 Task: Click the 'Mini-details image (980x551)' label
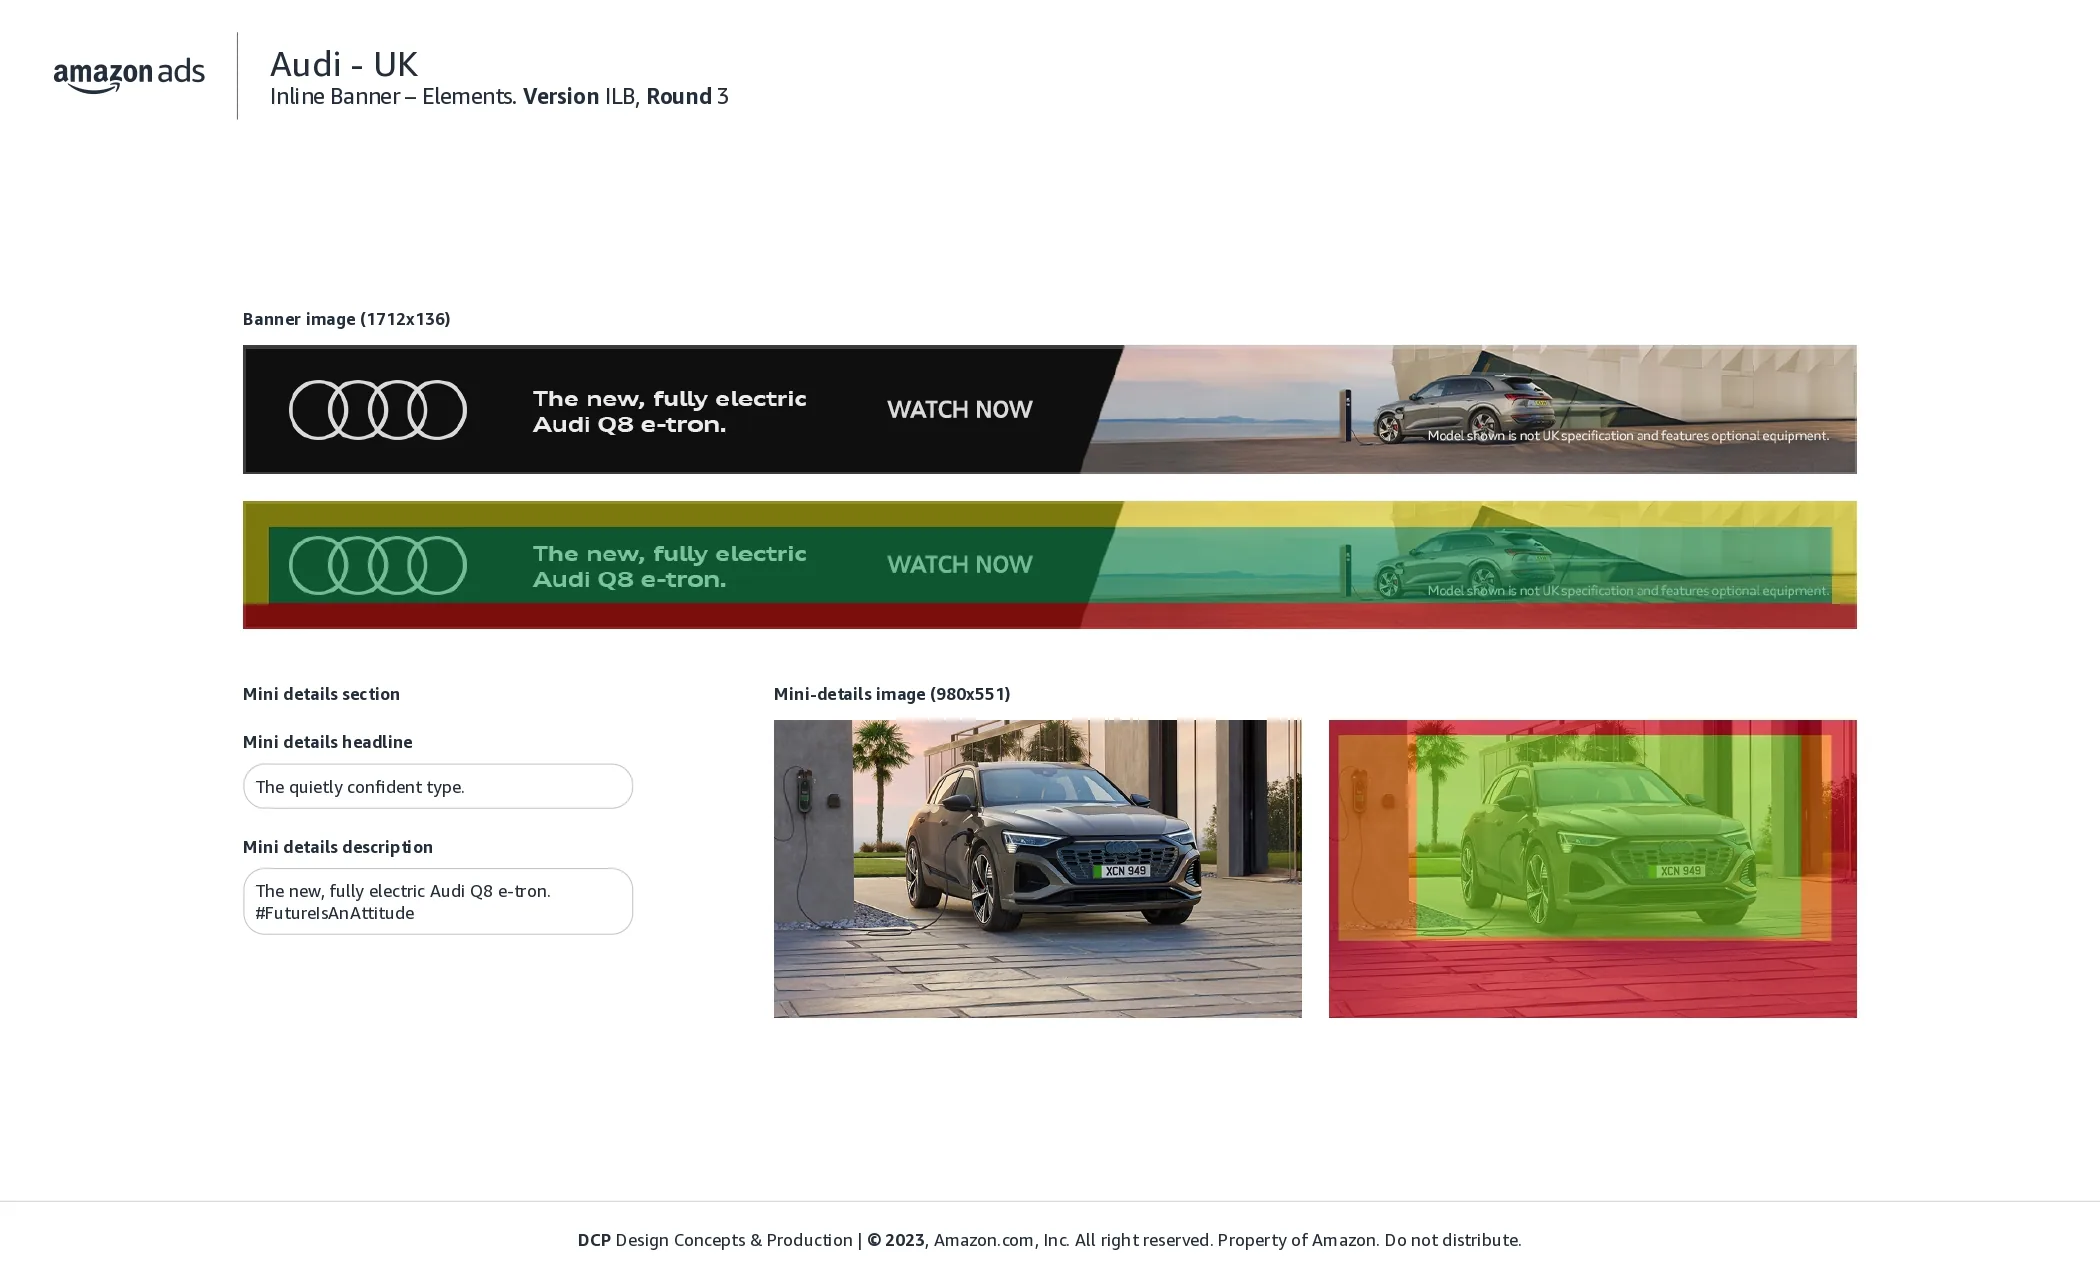click(892, 693)
